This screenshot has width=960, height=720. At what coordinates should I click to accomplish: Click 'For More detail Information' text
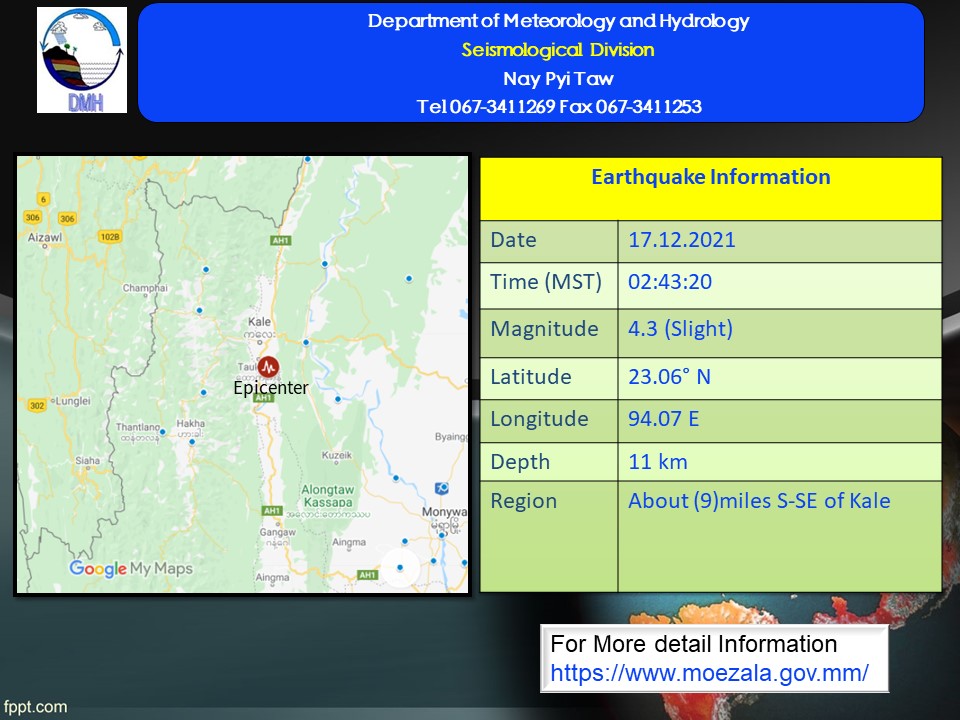pyautogui.click(x=693, y=644)
